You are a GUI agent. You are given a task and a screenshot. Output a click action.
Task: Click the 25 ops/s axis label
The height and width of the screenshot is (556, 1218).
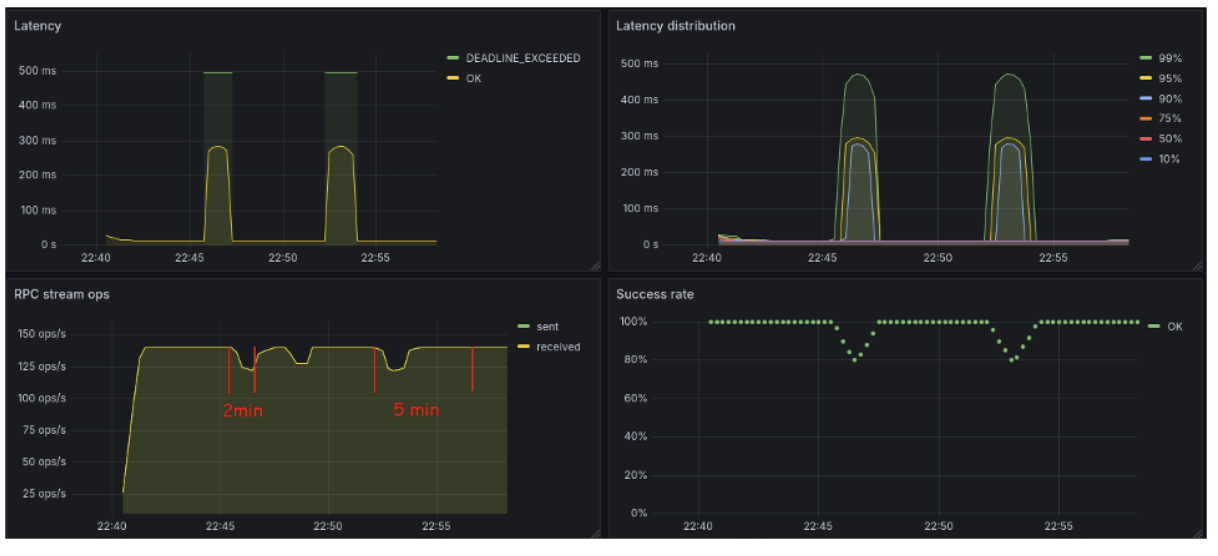(x=46, y=493)
